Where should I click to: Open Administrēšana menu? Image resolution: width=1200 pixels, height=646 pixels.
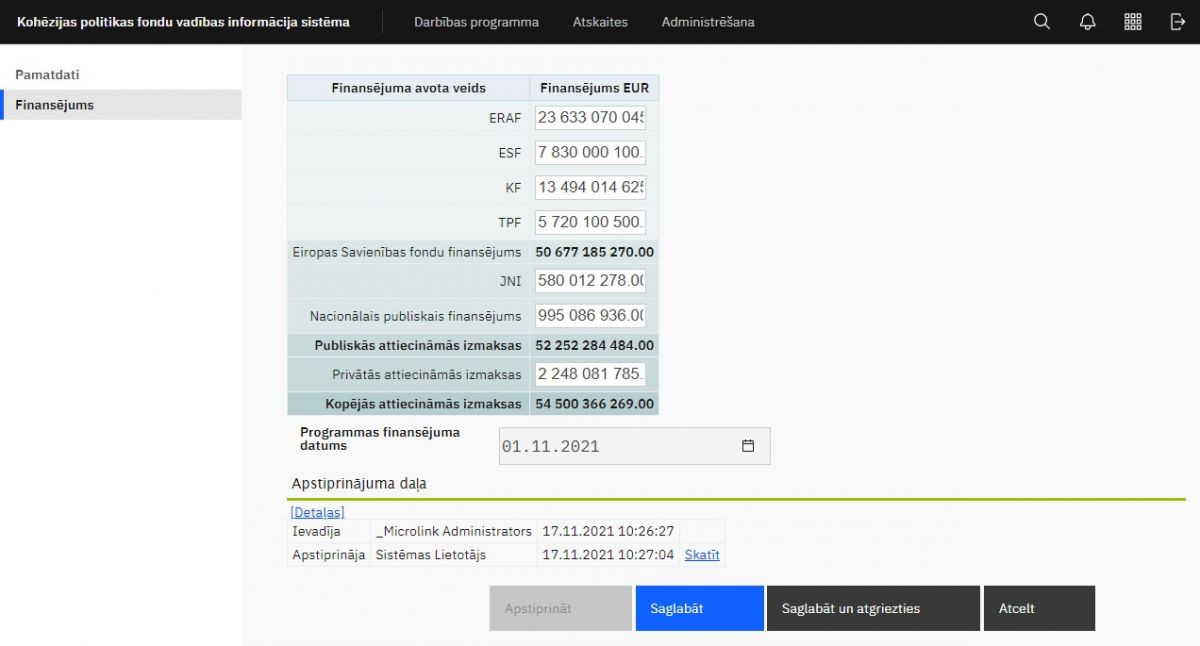[707, 22]
